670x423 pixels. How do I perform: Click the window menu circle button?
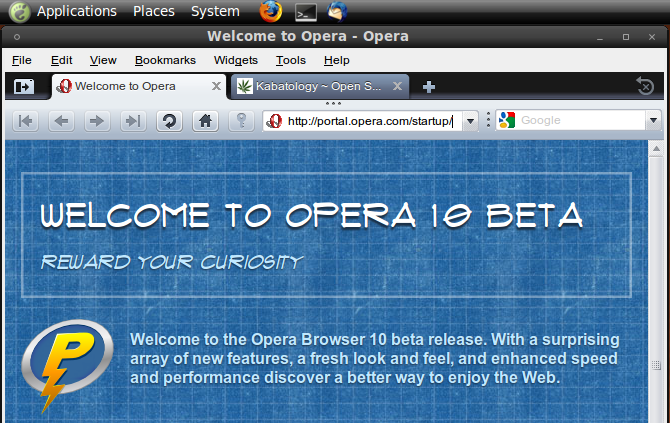(x=17, y=37)
